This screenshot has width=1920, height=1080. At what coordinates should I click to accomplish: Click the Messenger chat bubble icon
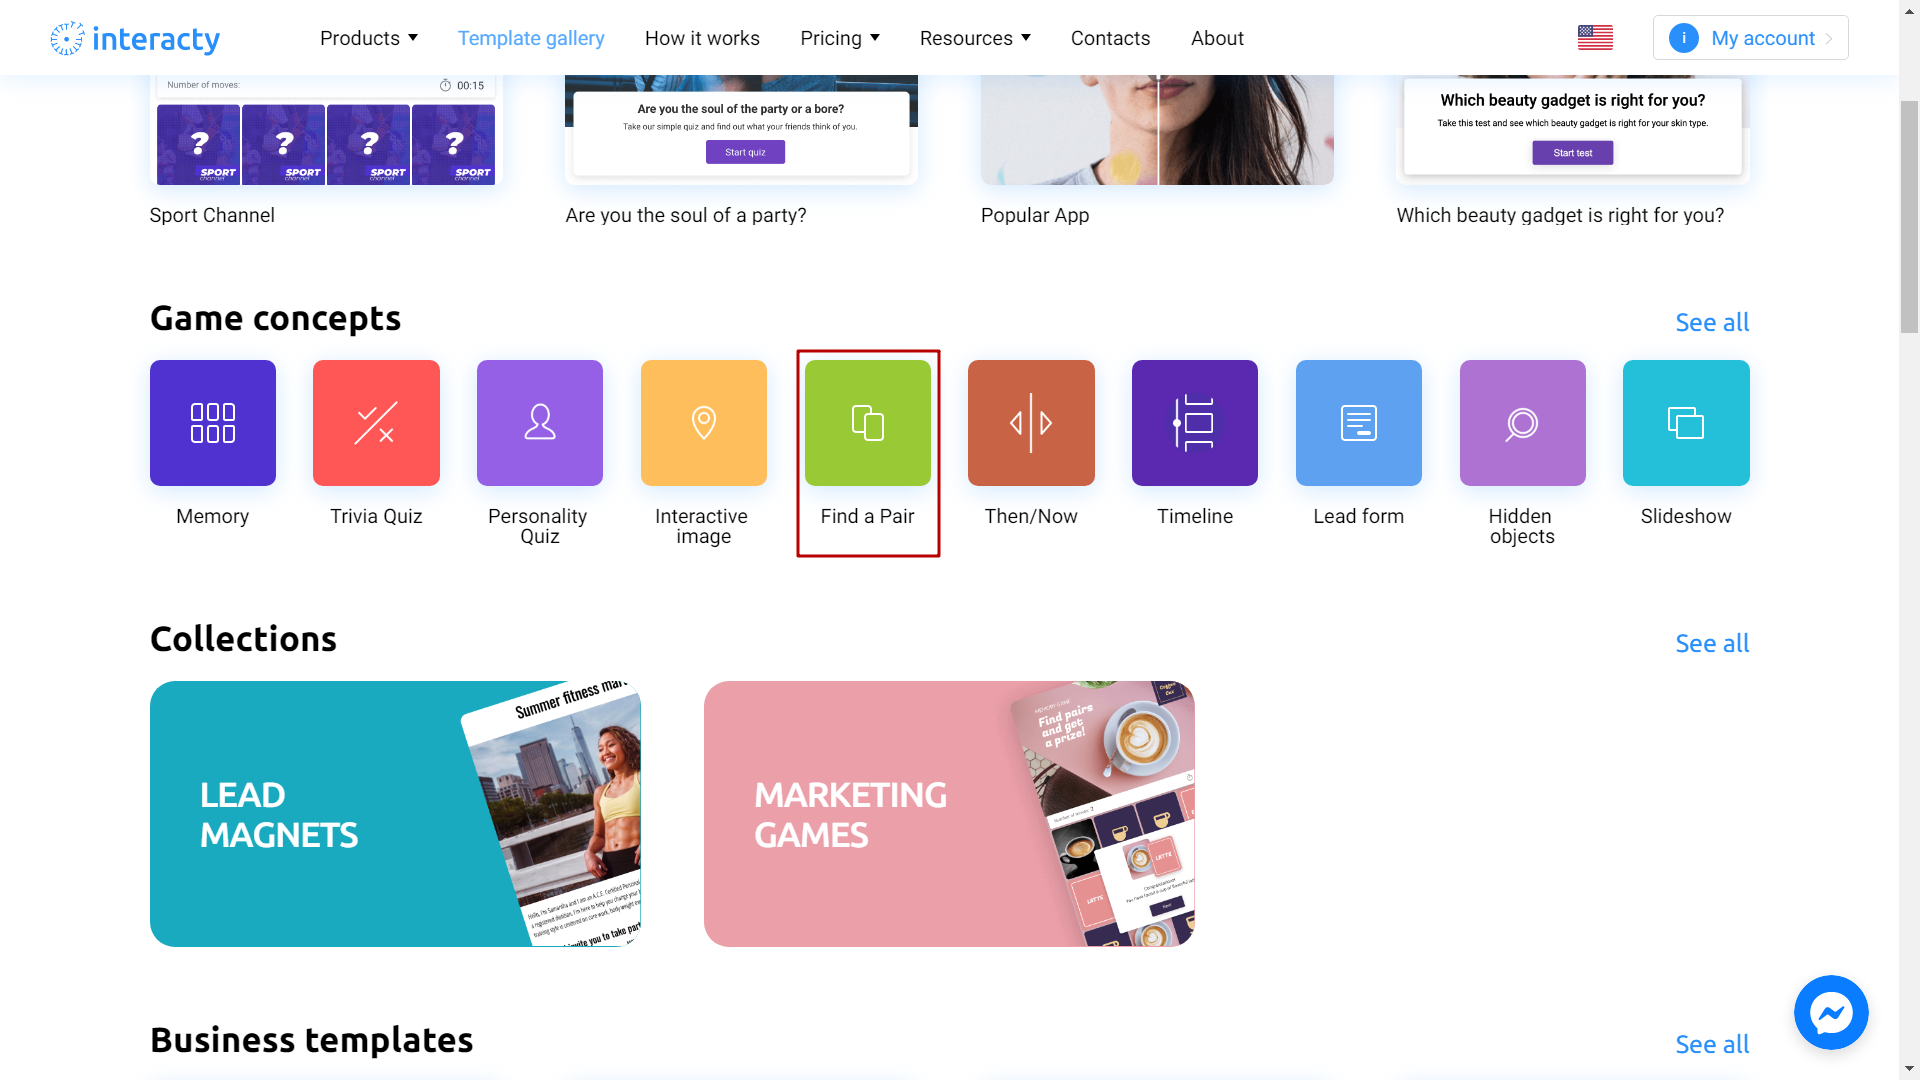click(1832, 1013)
